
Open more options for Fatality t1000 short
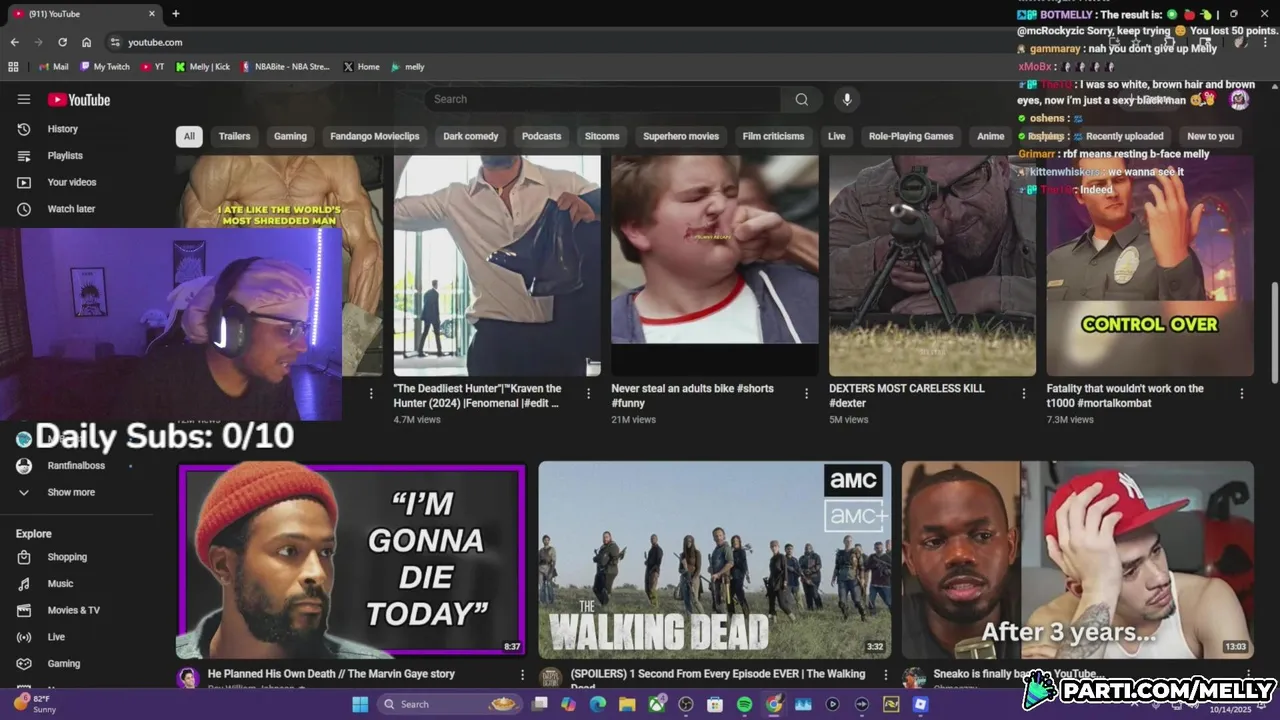1242,394
